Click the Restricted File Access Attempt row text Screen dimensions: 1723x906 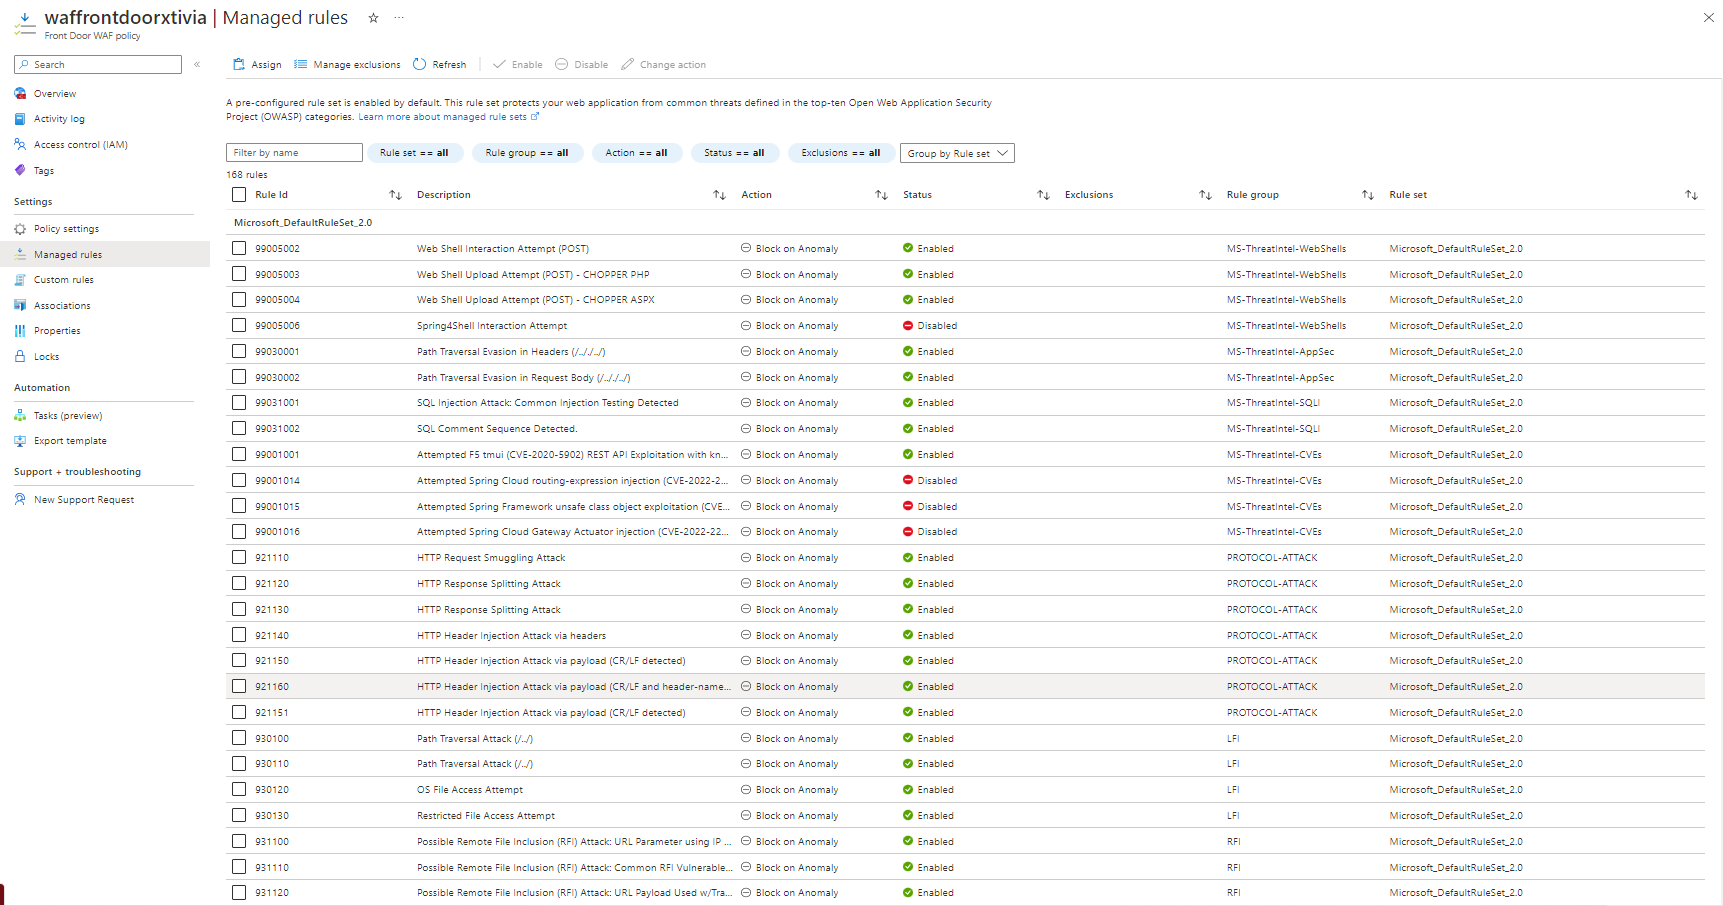(x=486, y=816)
